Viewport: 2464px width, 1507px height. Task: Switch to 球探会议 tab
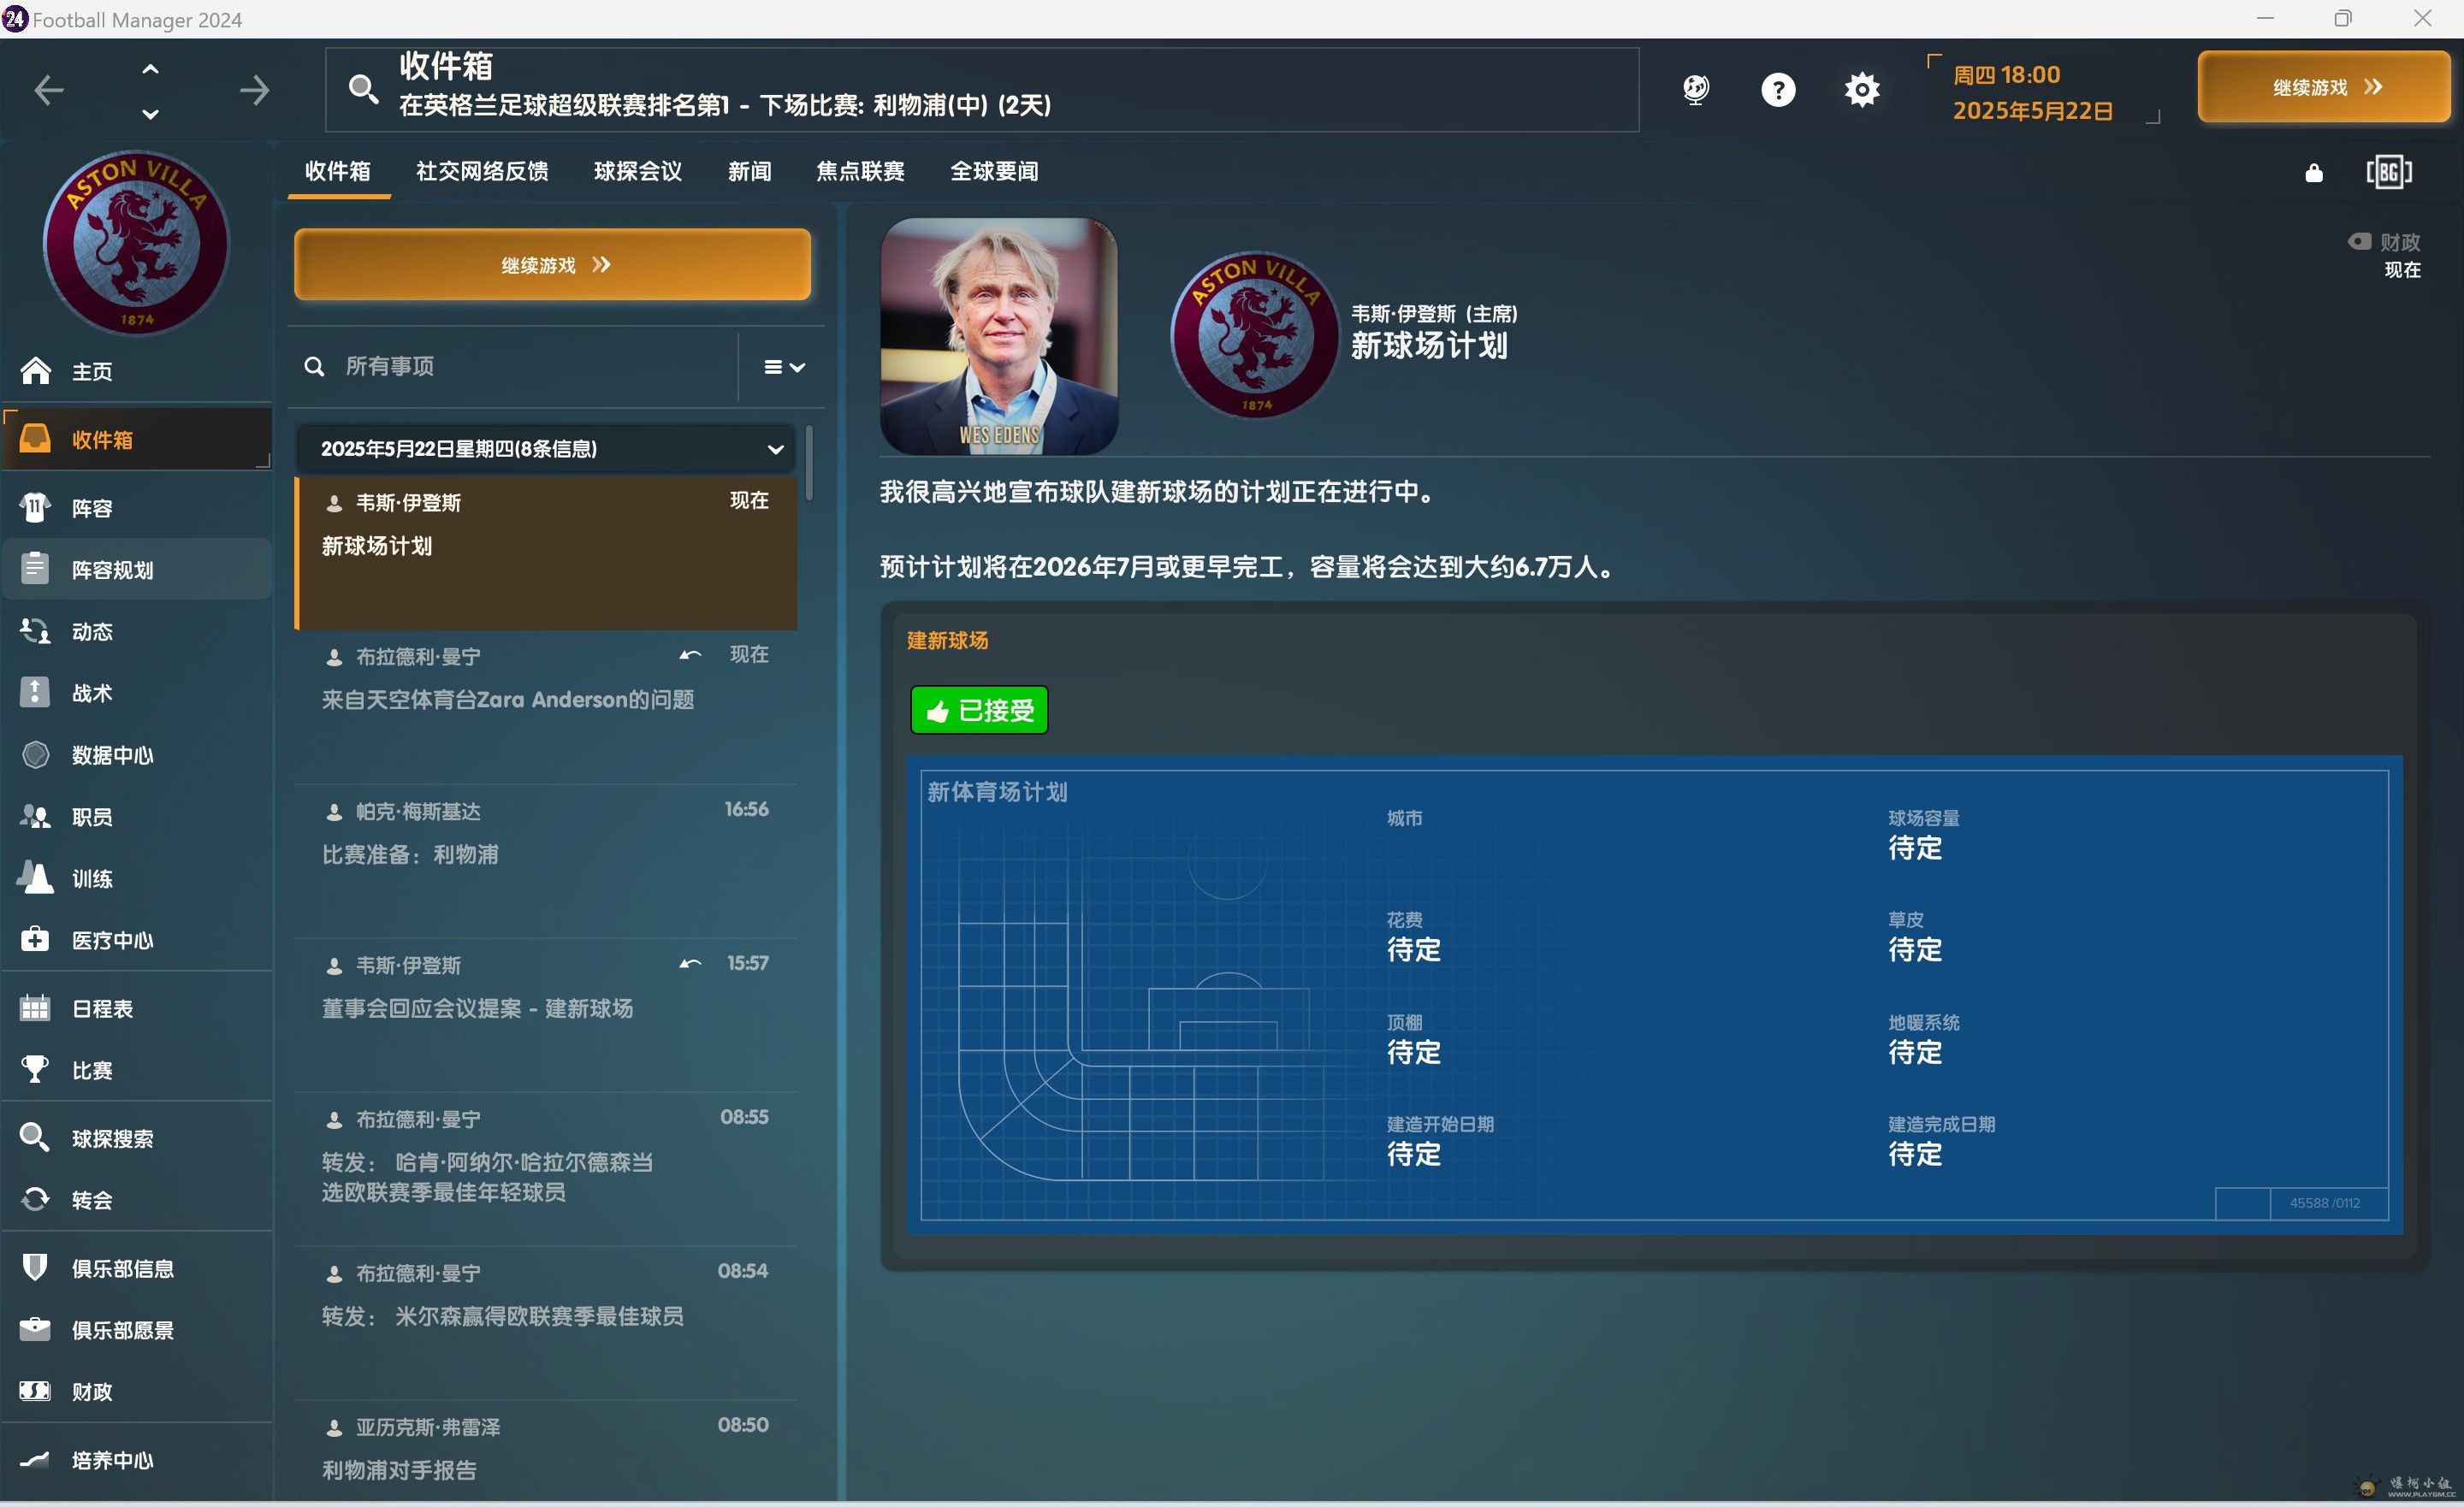coord(638,171)
